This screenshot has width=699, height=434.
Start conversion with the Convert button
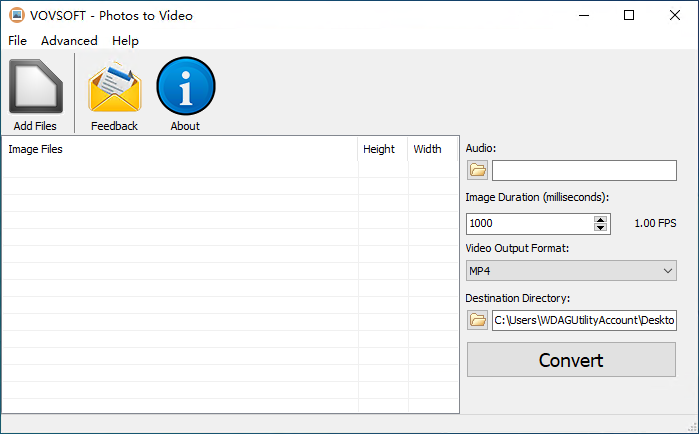point(571,360)
